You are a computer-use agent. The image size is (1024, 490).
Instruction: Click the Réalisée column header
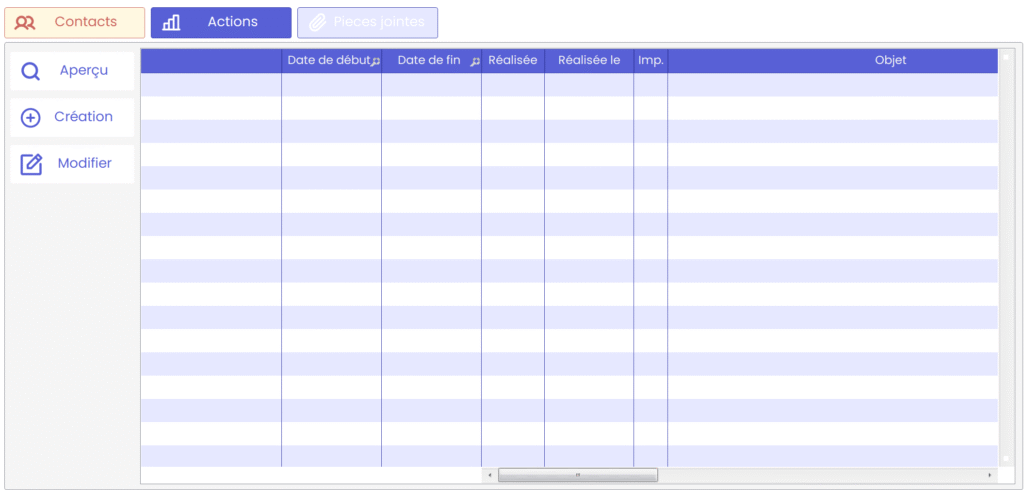pos(513,60)
